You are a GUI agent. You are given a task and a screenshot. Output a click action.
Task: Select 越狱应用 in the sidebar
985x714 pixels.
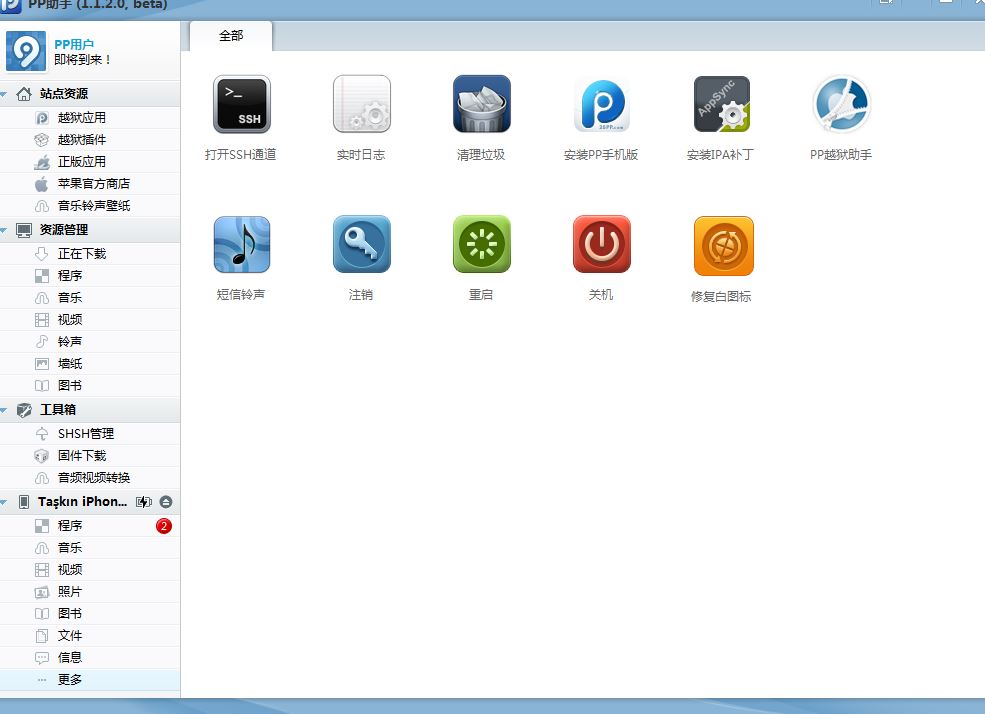point(90,118)
